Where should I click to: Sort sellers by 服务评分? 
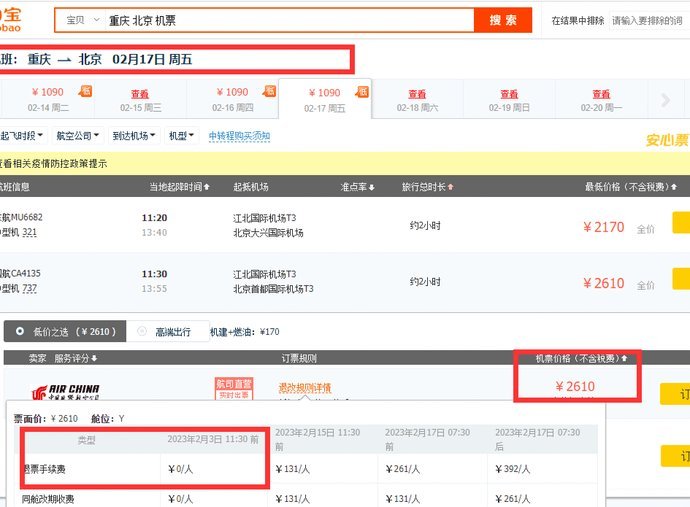pos(76,358)
